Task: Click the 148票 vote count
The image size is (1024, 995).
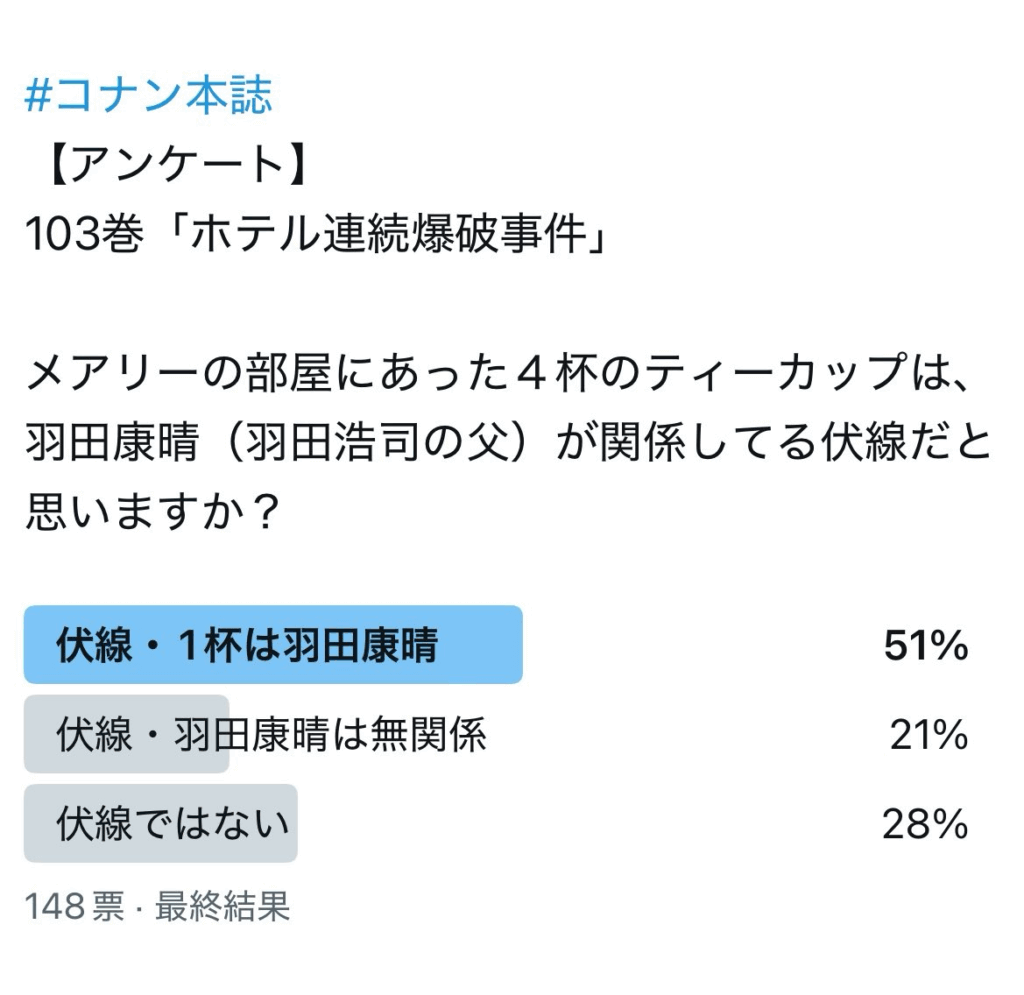Action: pos(75,907)
